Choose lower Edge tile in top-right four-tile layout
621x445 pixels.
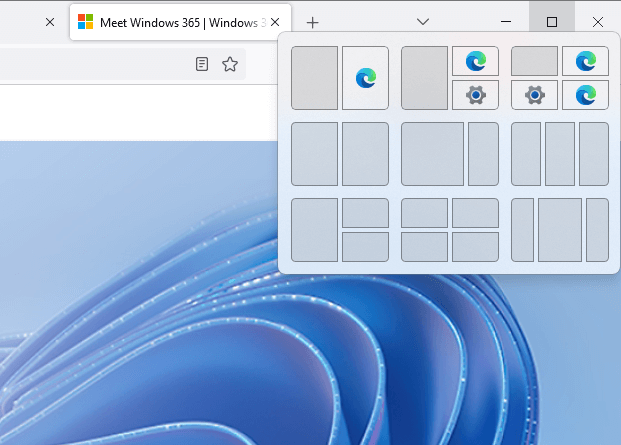point(585,95)
